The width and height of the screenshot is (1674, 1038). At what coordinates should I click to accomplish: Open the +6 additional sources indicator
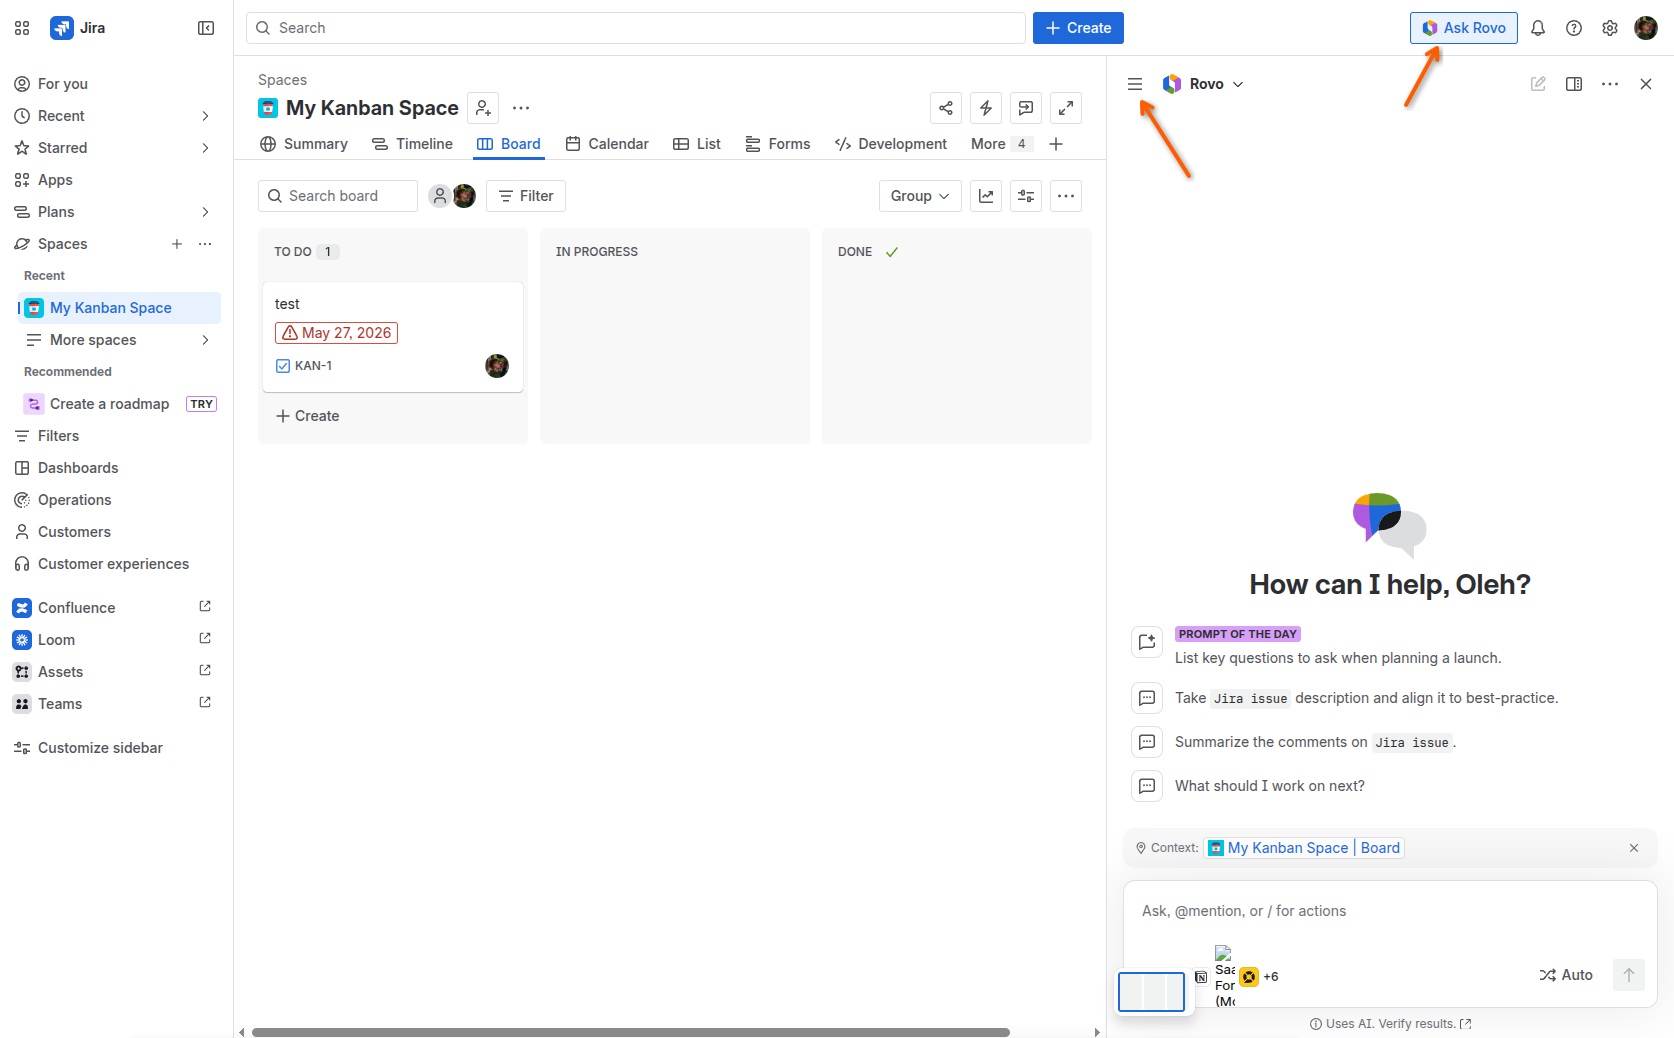[1270, 977]
